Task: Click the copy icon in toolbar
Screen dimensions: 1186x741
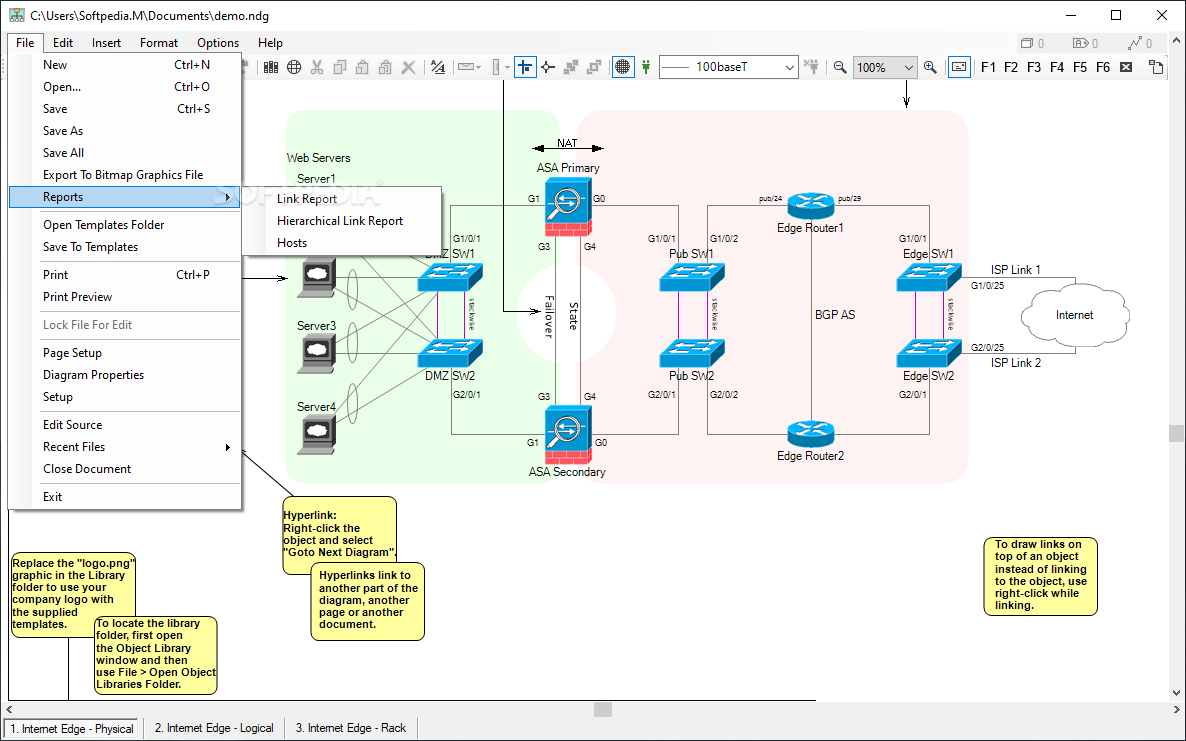Action: [340, 67]
